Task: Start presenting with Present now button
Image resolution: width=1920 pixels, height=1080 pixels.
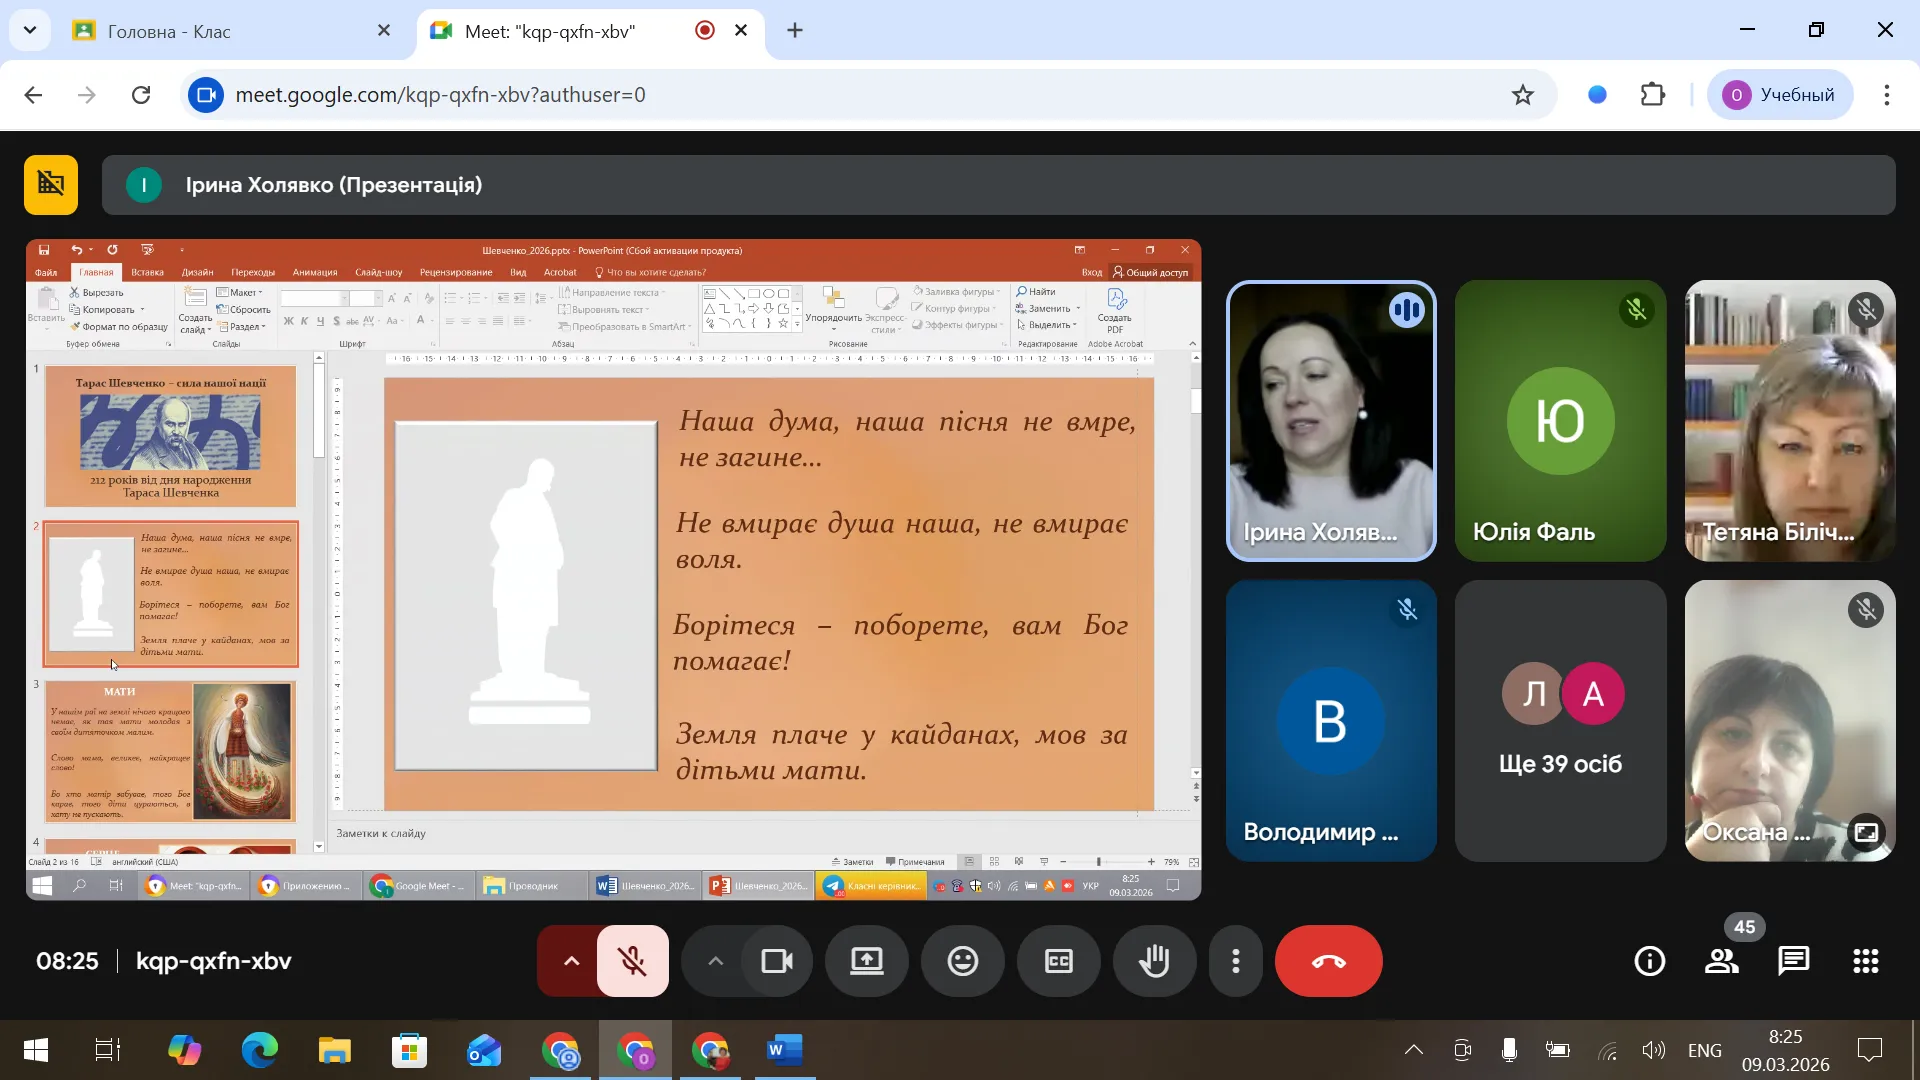Action: [866, 961]
